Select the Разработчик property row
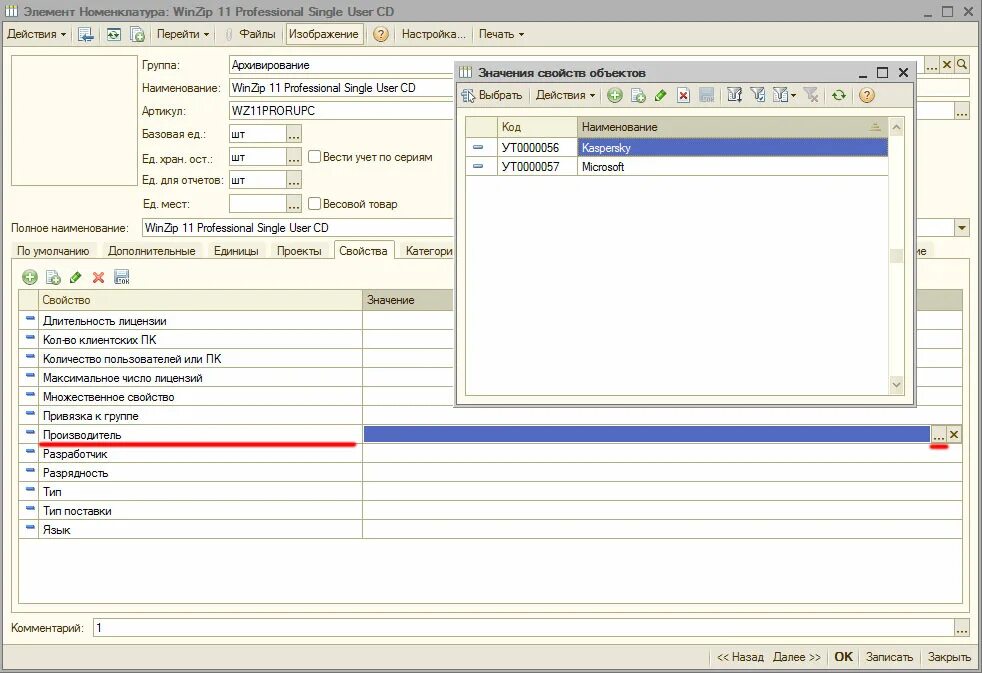Screen dimensions: 982x673 coord(490,454)
